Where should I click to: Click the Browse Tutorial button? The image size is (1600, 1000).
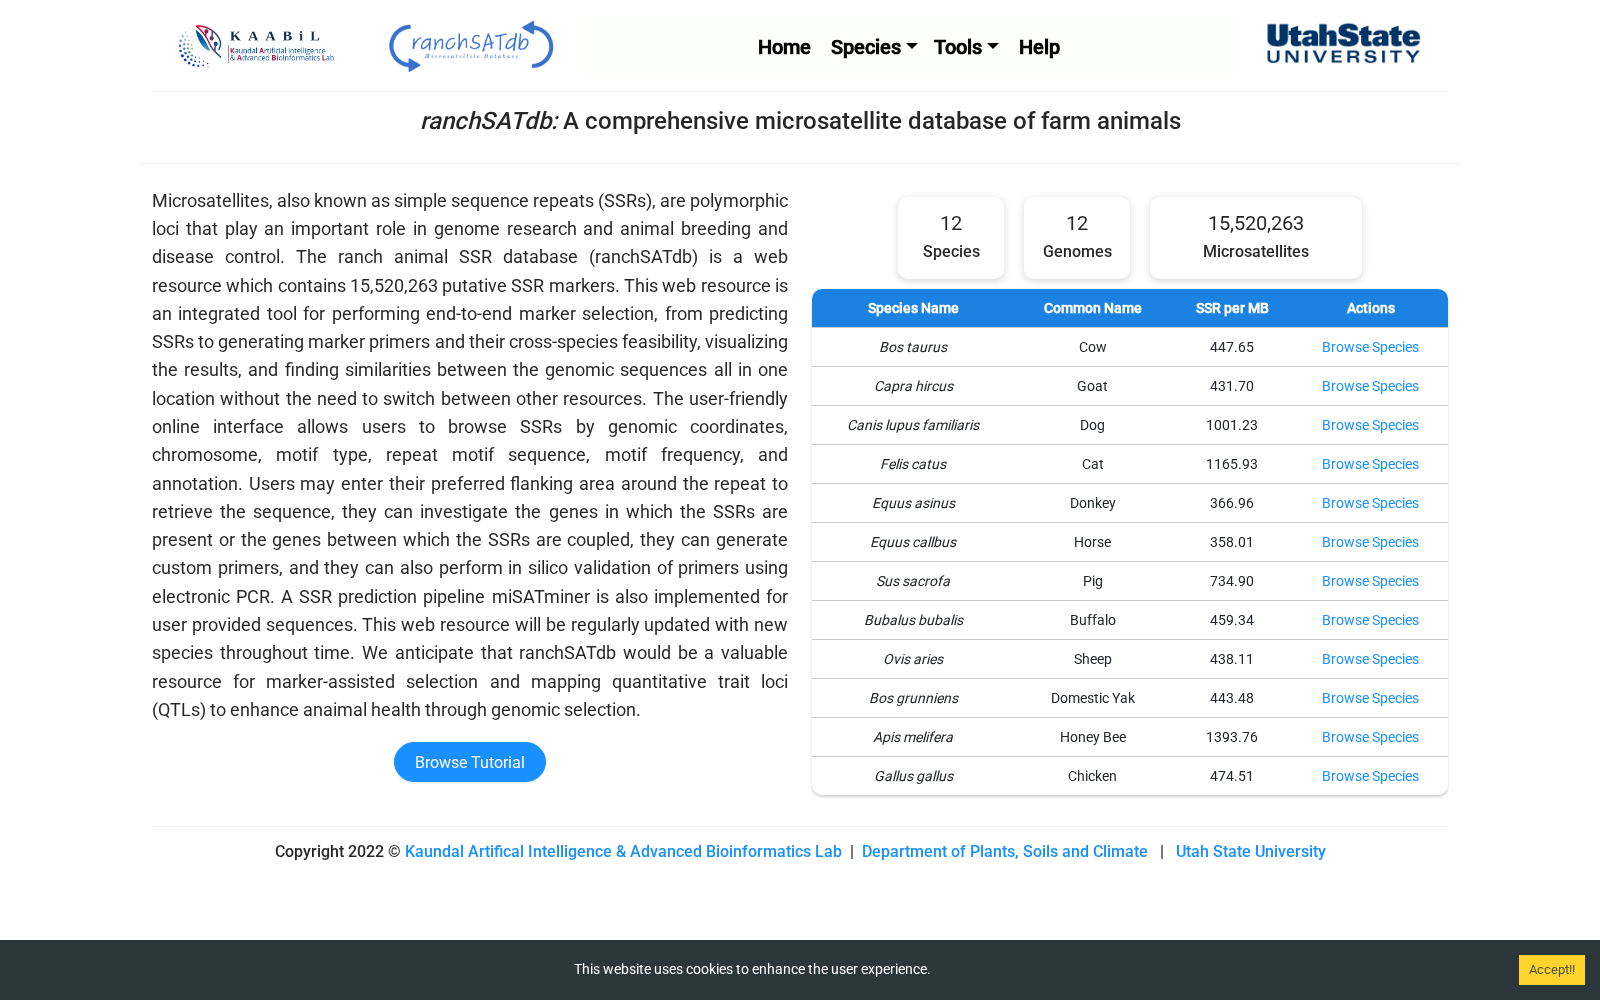470,762
